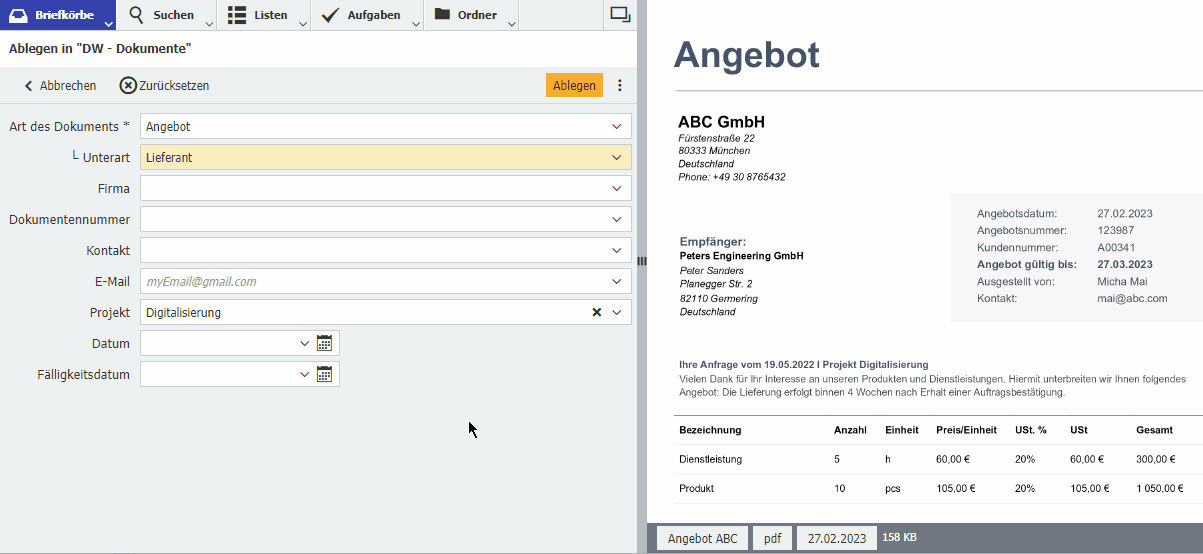Click the Suchen magnifier icon
Screen dimensions: 1203x554
point(136,14)
